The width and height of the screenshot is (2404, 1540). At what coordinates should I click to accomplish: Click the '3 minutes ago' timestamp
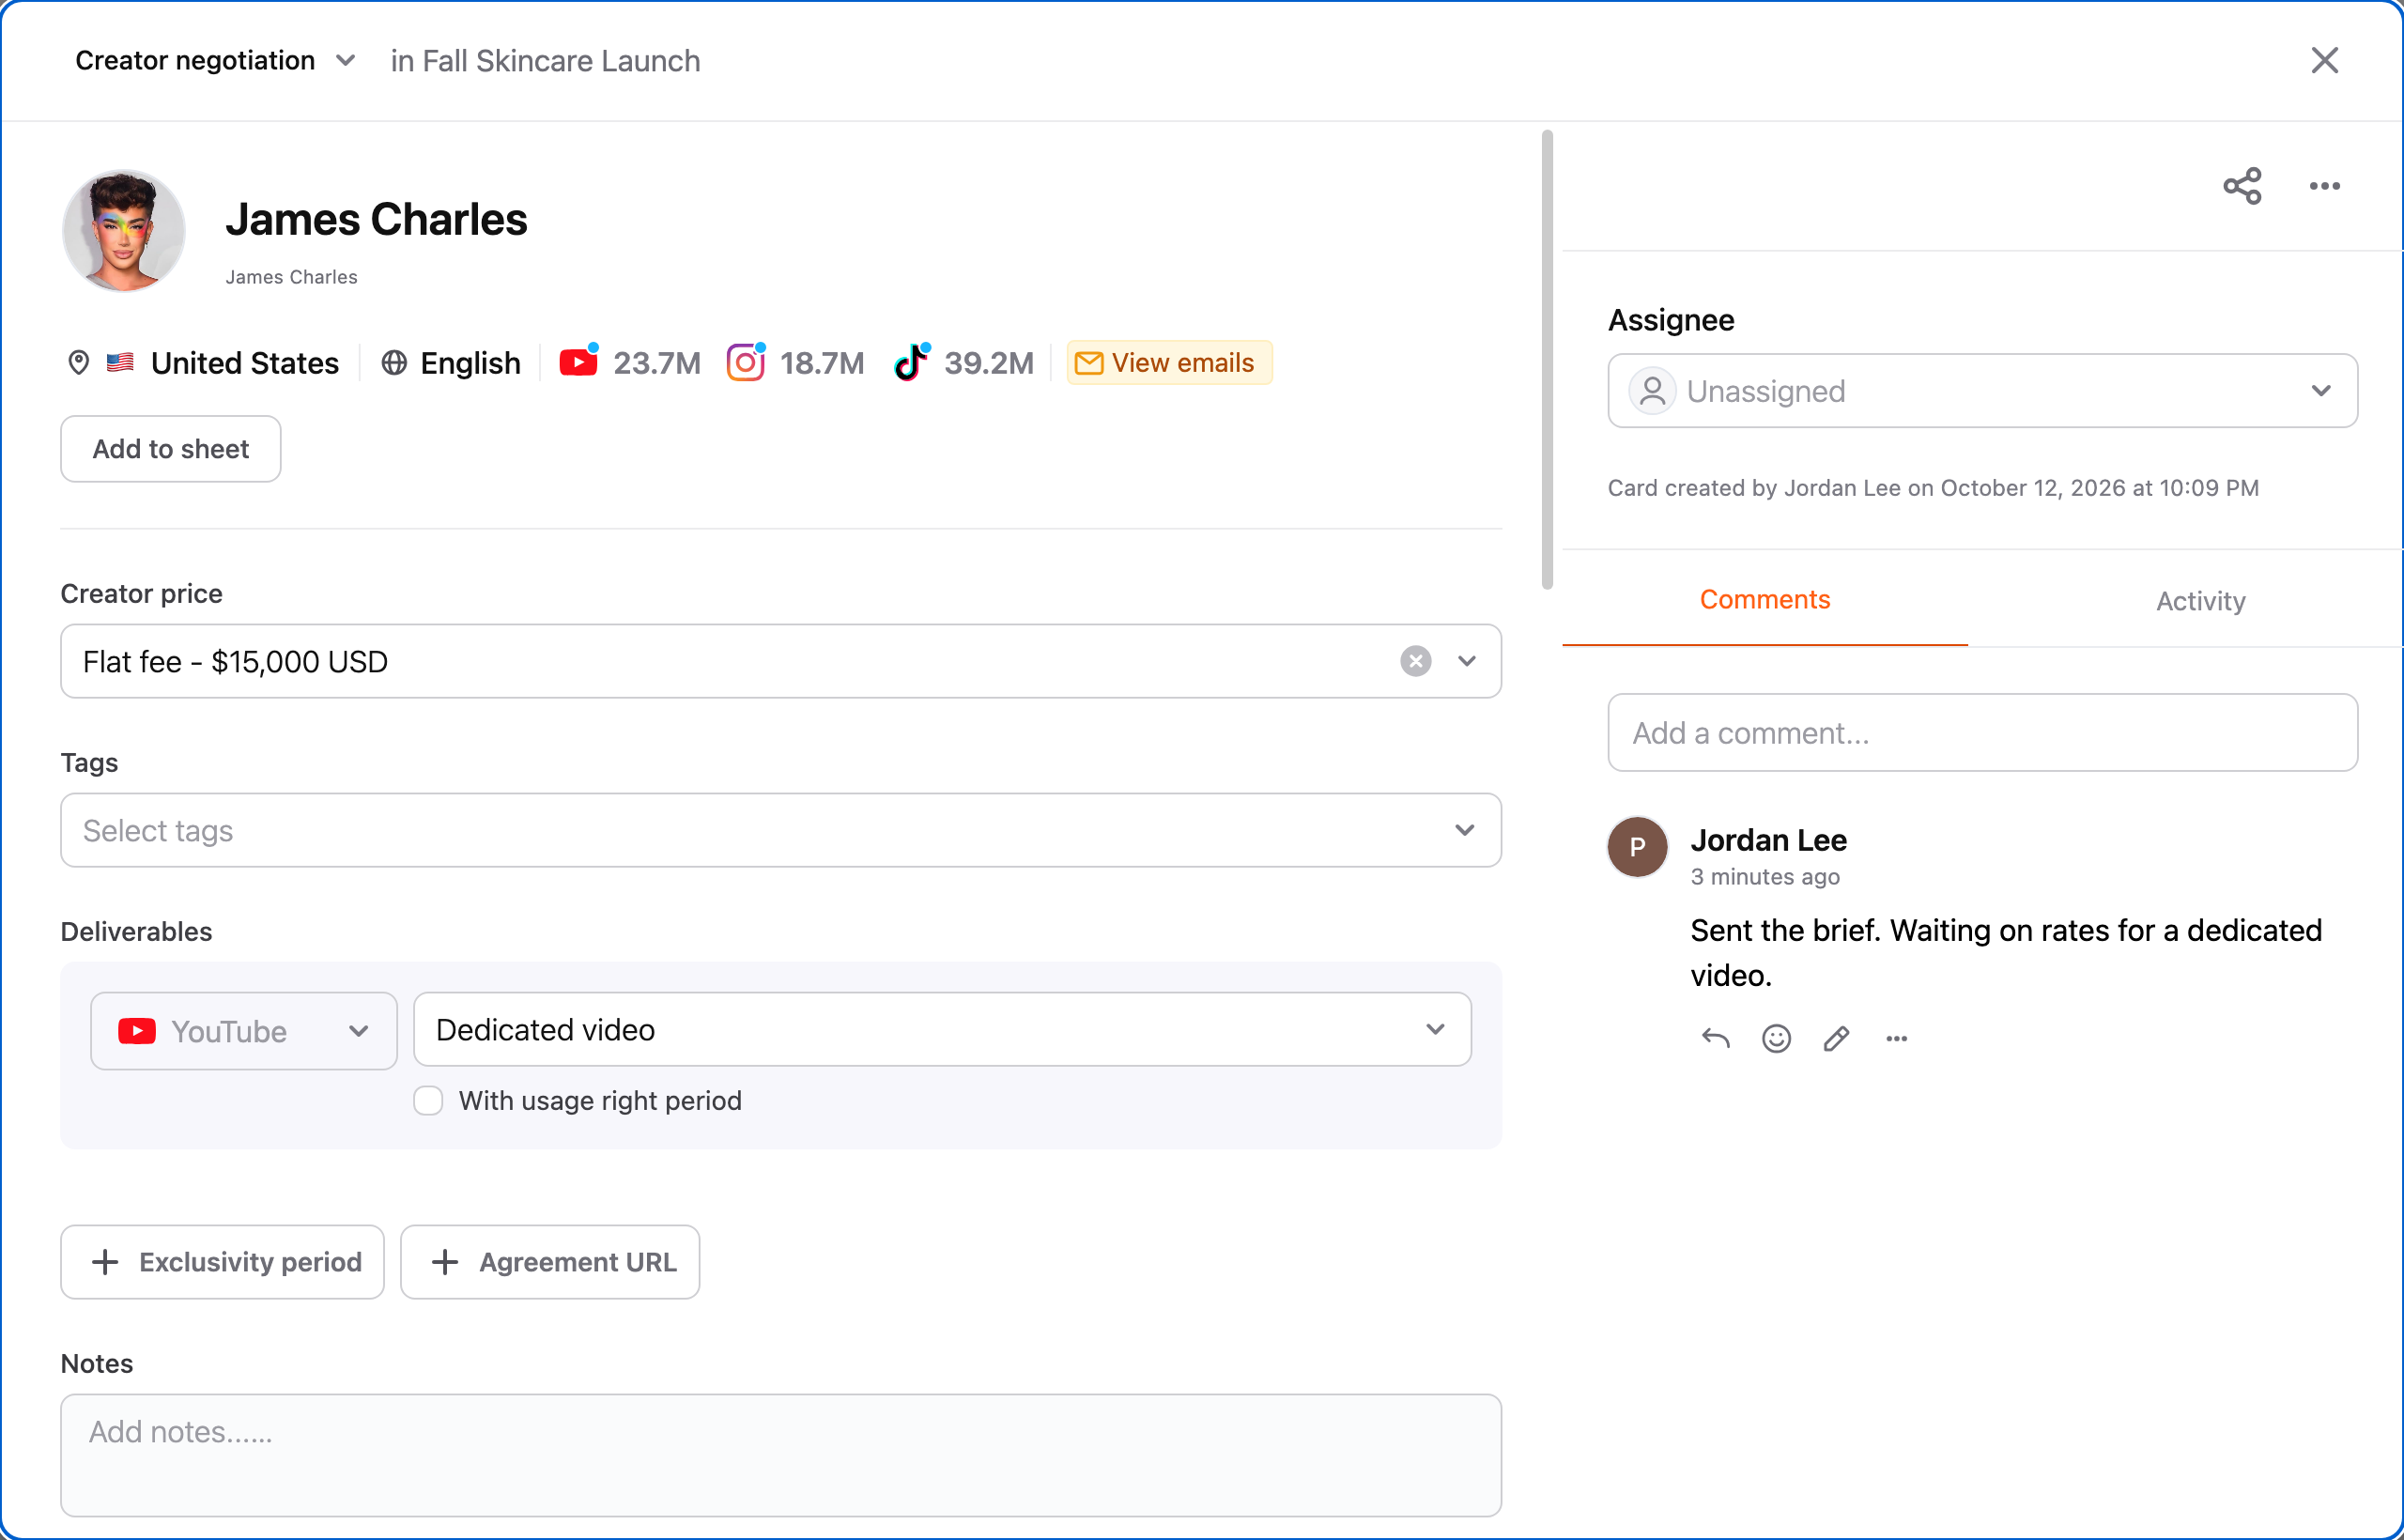tap(1765, 876)
